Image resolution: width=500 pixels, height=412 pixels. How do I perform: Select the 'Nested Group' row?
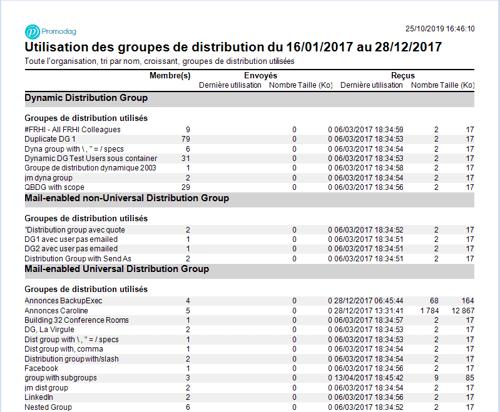tap(249, 407)
